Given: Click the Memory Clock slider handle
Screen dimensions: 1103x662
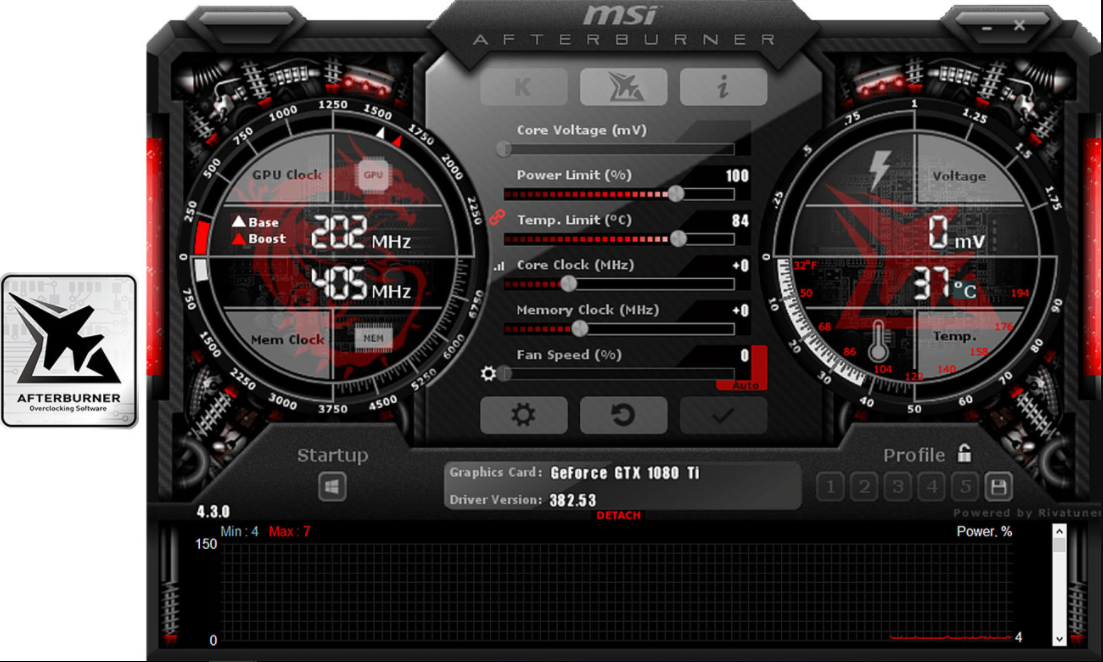Looking at the screenshot, I should tap(580, 328).
